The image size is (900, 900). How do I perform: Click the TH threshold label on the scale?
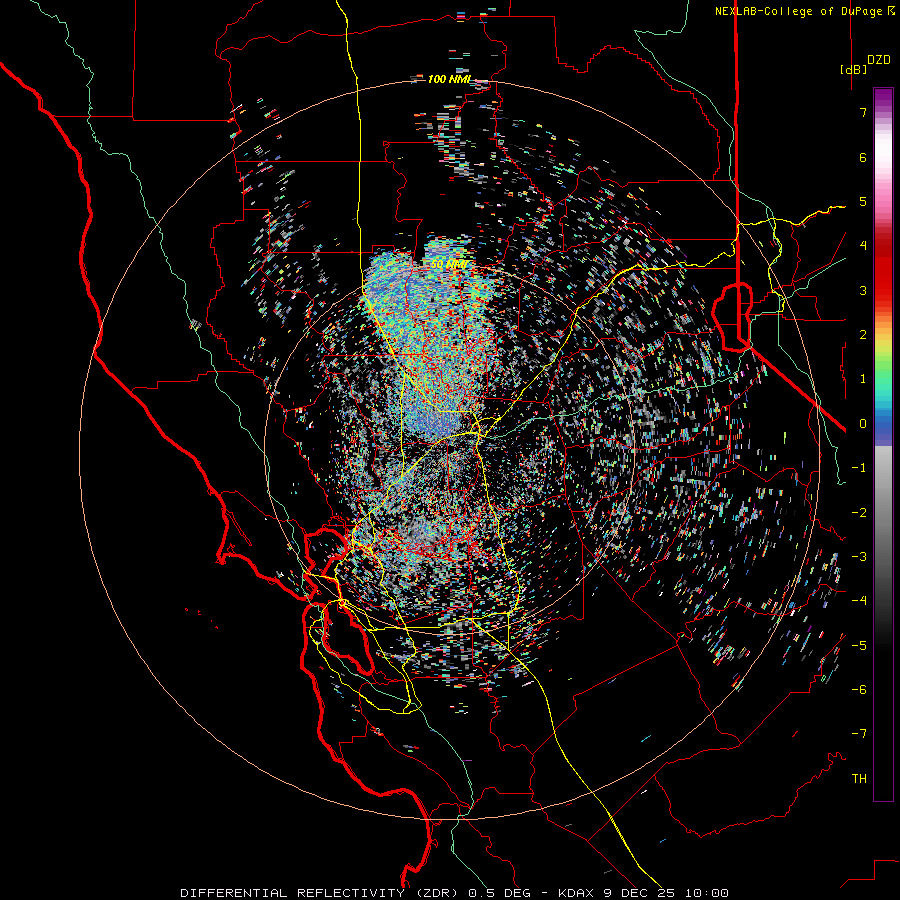click(859, 779)
